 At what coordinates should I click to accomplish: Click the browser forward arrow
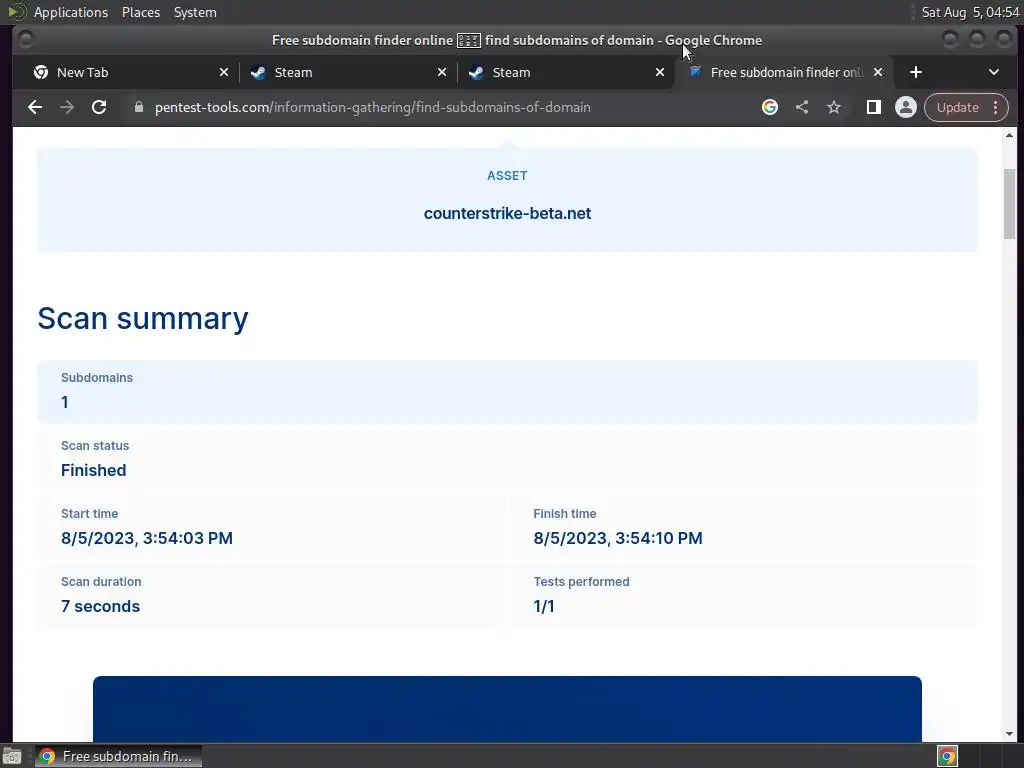67,107
